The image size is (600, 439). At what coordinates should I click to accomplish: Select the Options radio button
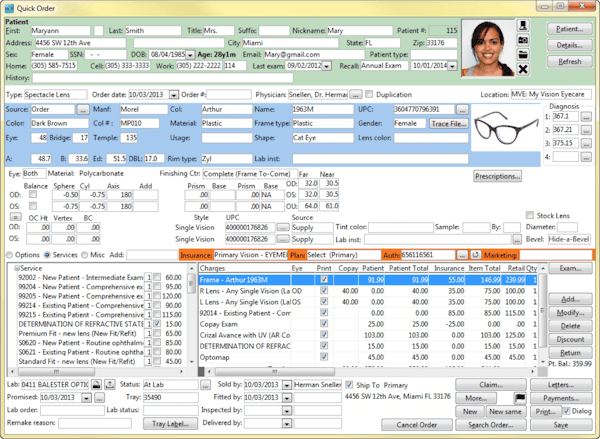(x=9, y=255)
